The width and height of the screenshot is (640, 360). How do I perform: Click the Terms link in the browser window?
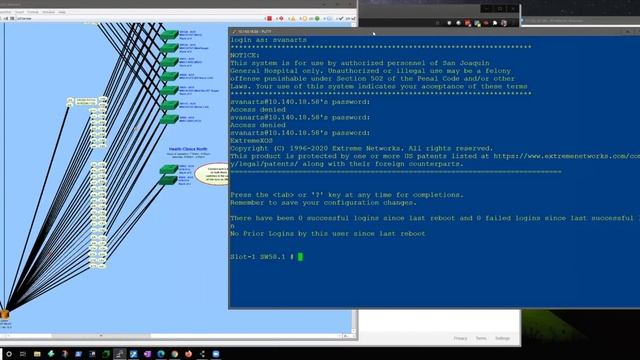481,338
